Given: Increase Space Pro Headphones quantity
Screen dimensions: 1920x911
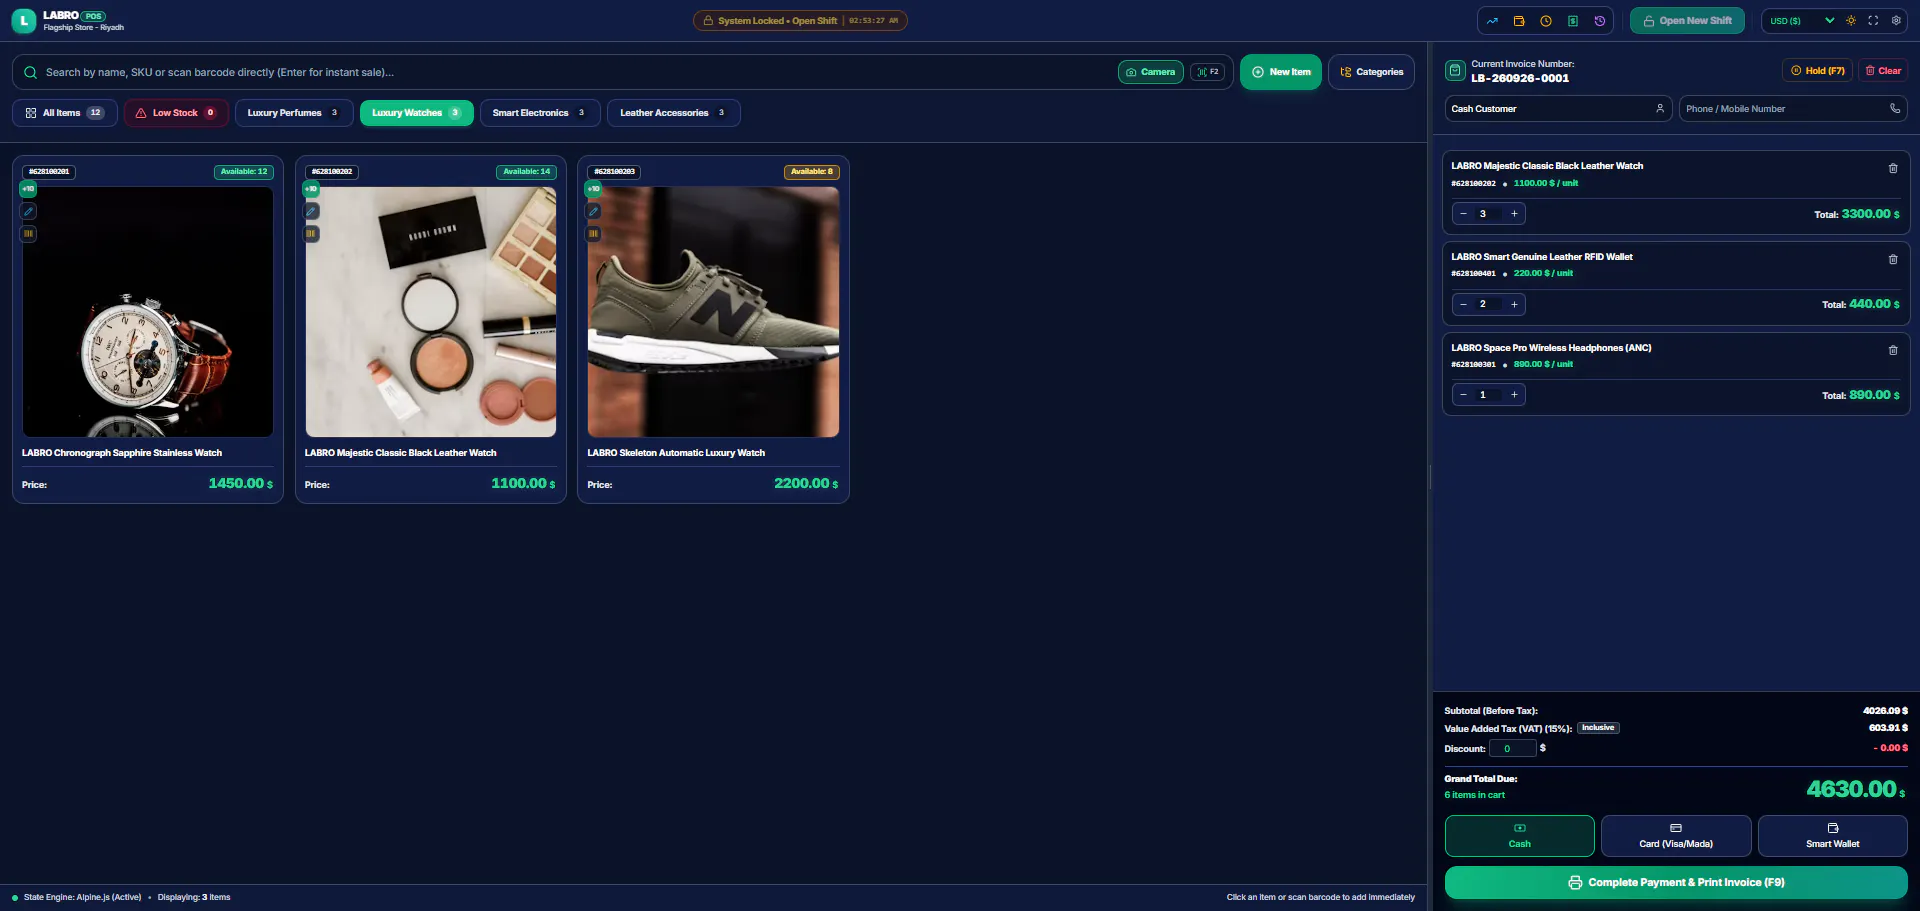Looking at the screenshot, I should pos(1514,395).
